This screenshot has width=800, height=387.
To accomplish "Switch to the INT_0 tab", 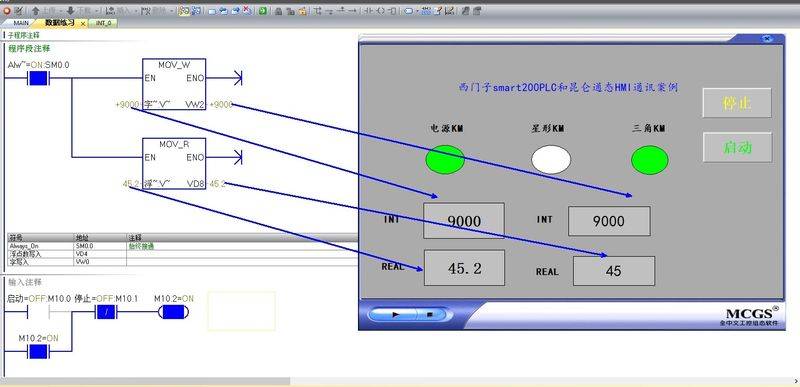I will [x=103, y=23].
